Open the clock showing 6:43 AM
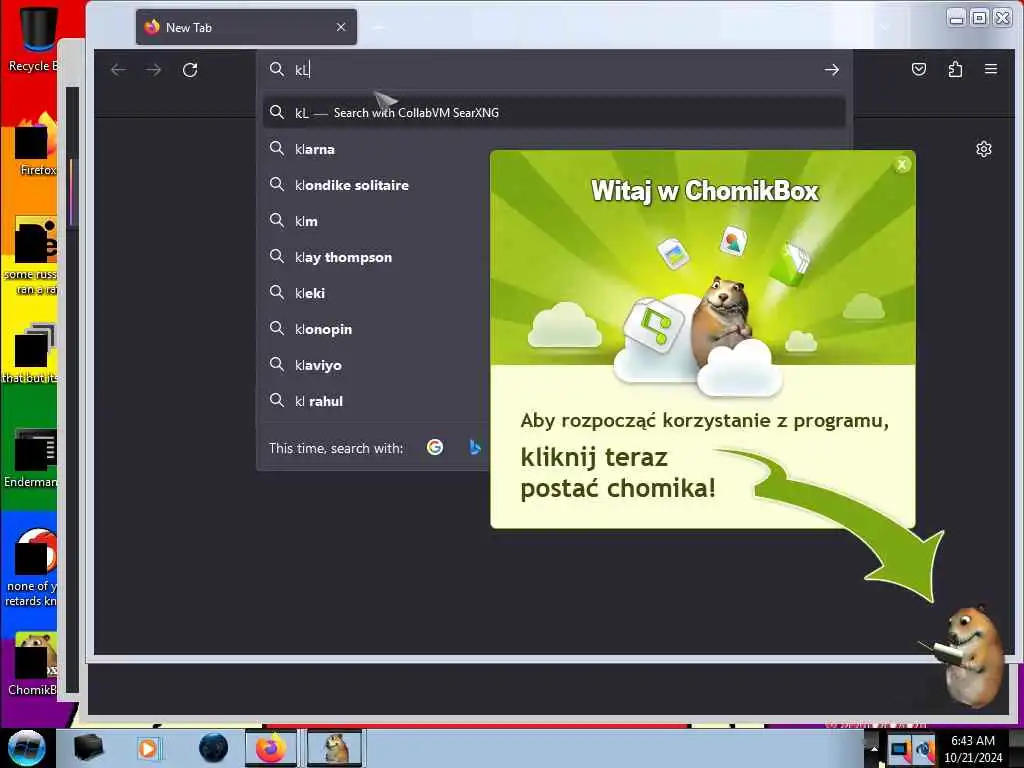 pos(973,748)
